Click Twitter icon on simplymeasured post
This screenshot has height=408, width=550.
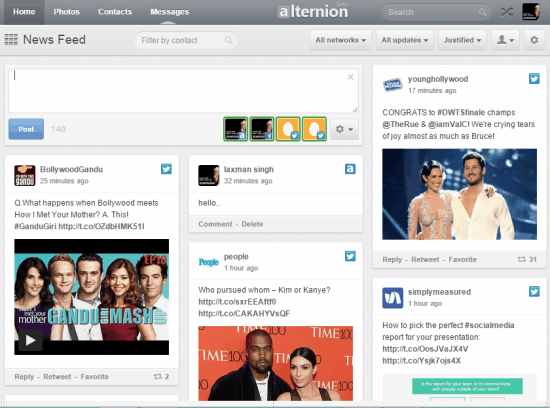pyautogui.click(x=534, y=291)
